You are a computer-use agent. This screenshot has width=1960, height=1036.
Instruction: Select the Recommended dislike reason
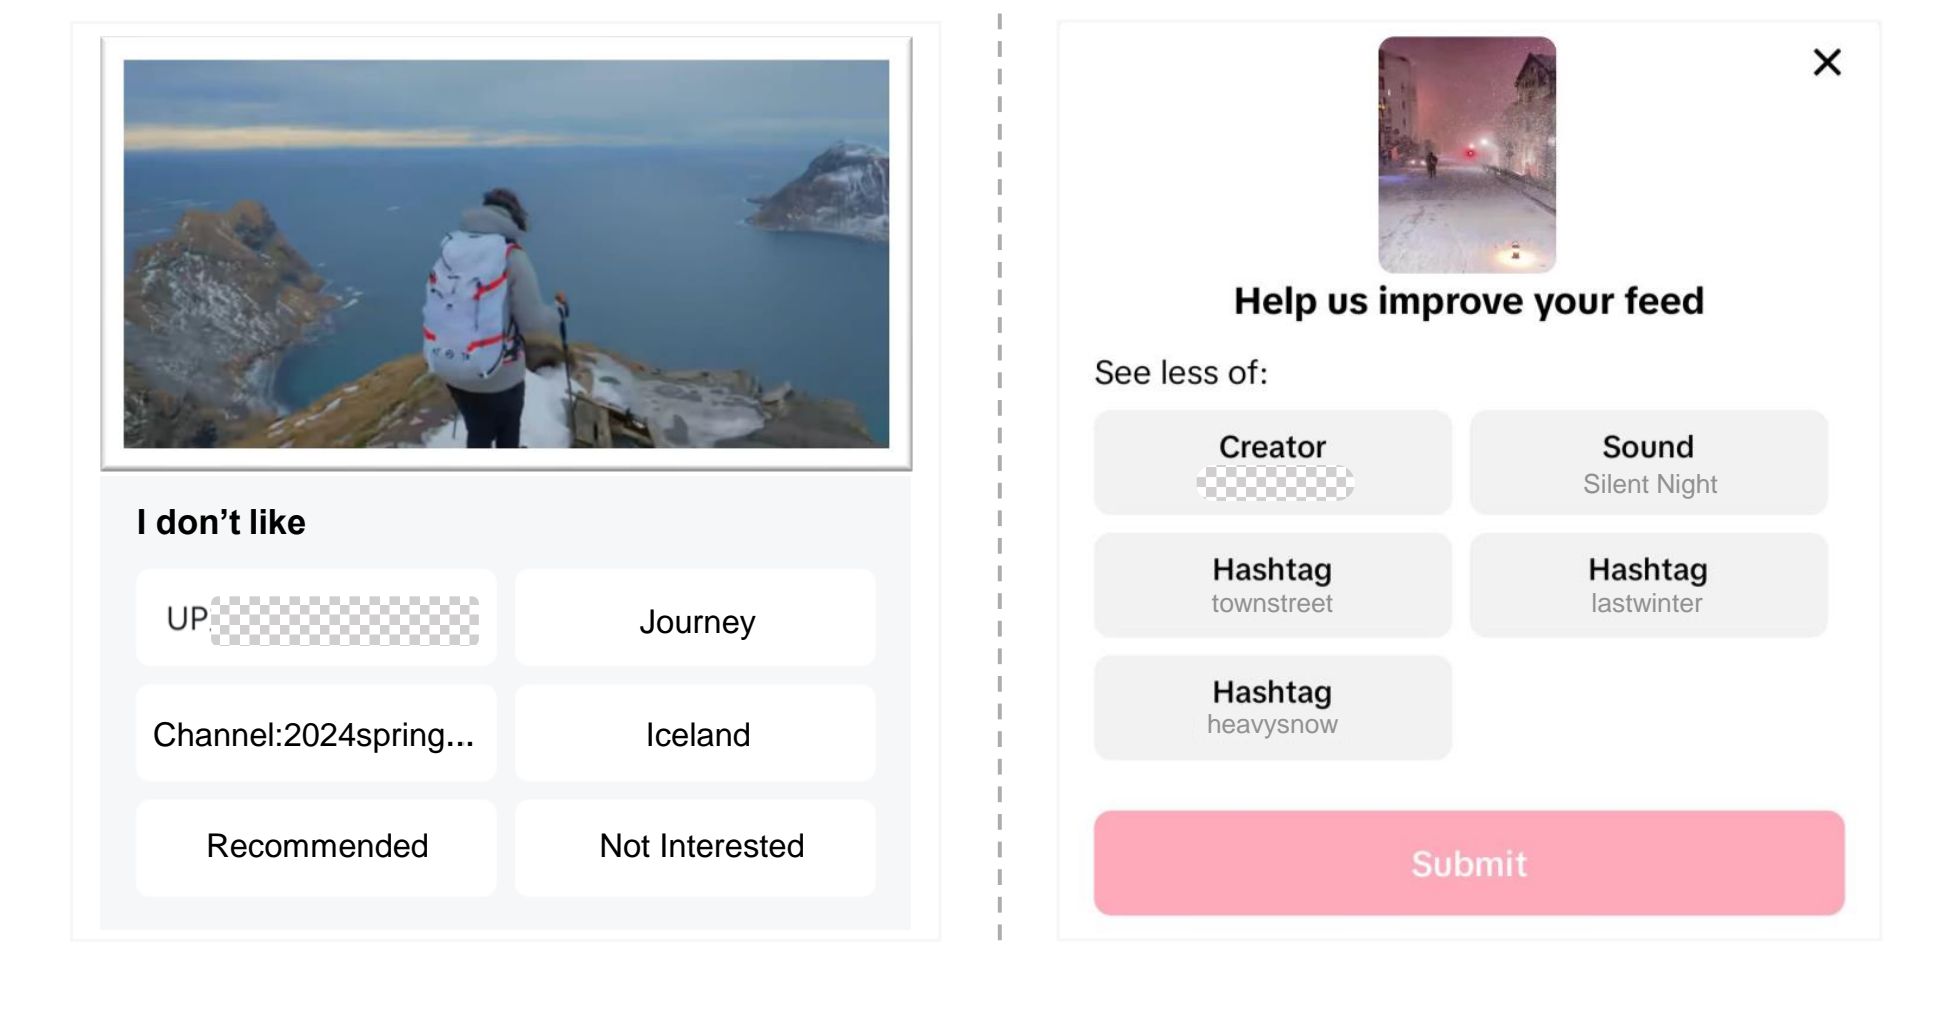(316, 847)
